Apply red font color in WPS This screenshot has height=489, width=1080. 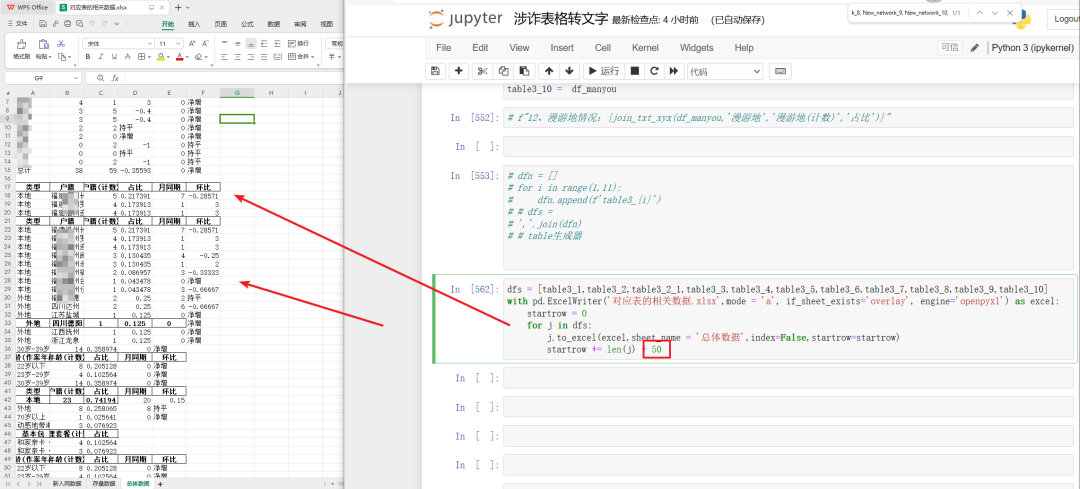[x=180, y=56]
